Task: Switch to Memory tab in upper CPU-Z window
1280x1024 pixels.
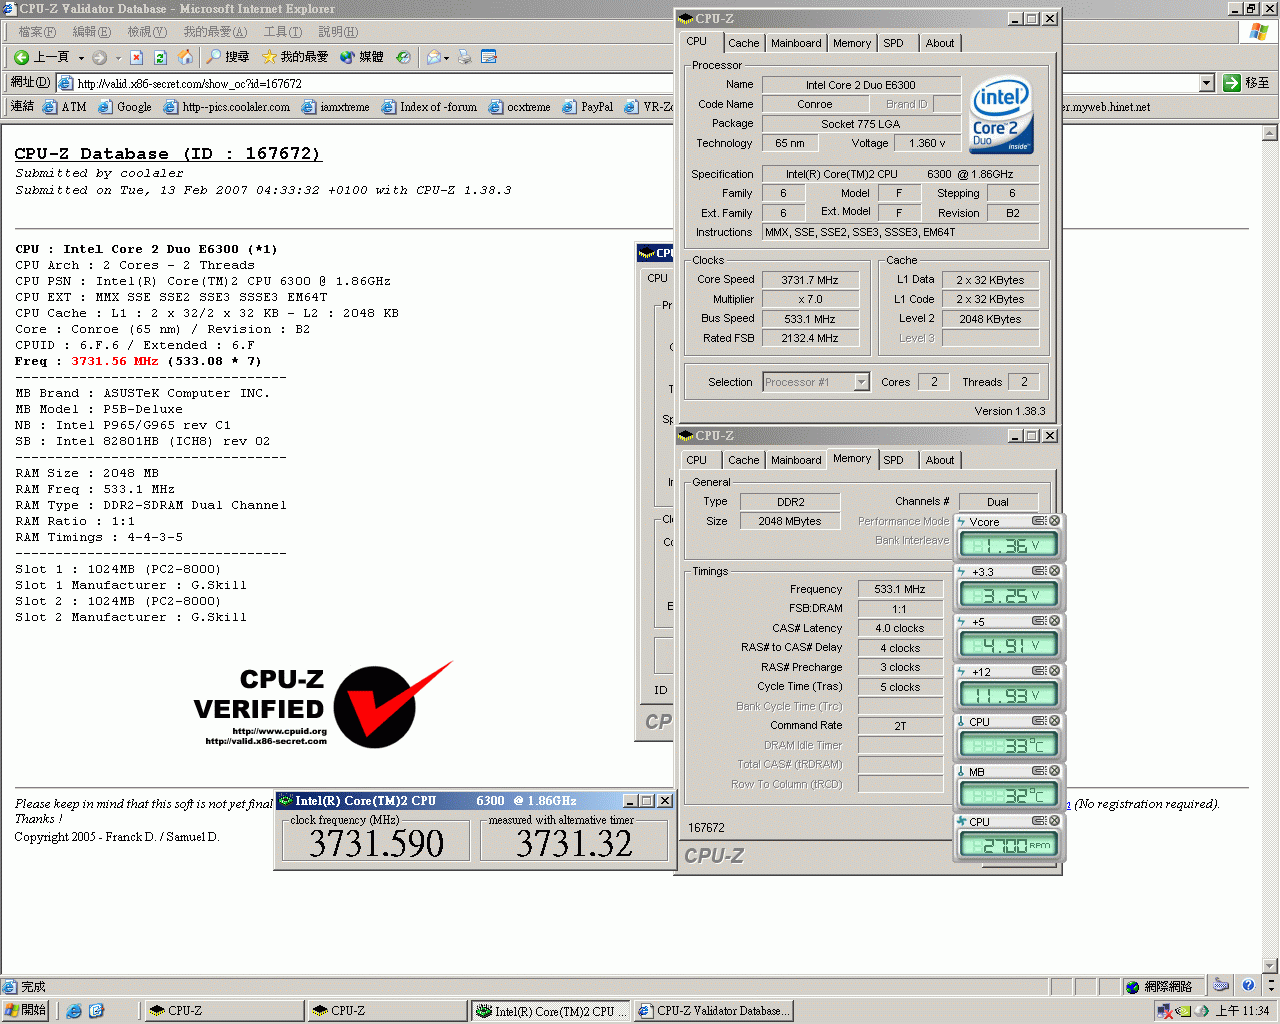Action: click(x=852, y=43)
